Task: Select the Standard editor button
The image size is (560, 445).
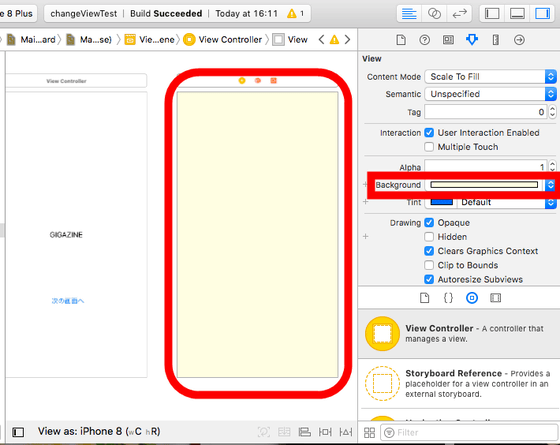Action: pyautogui.click(x=409, y=14)
